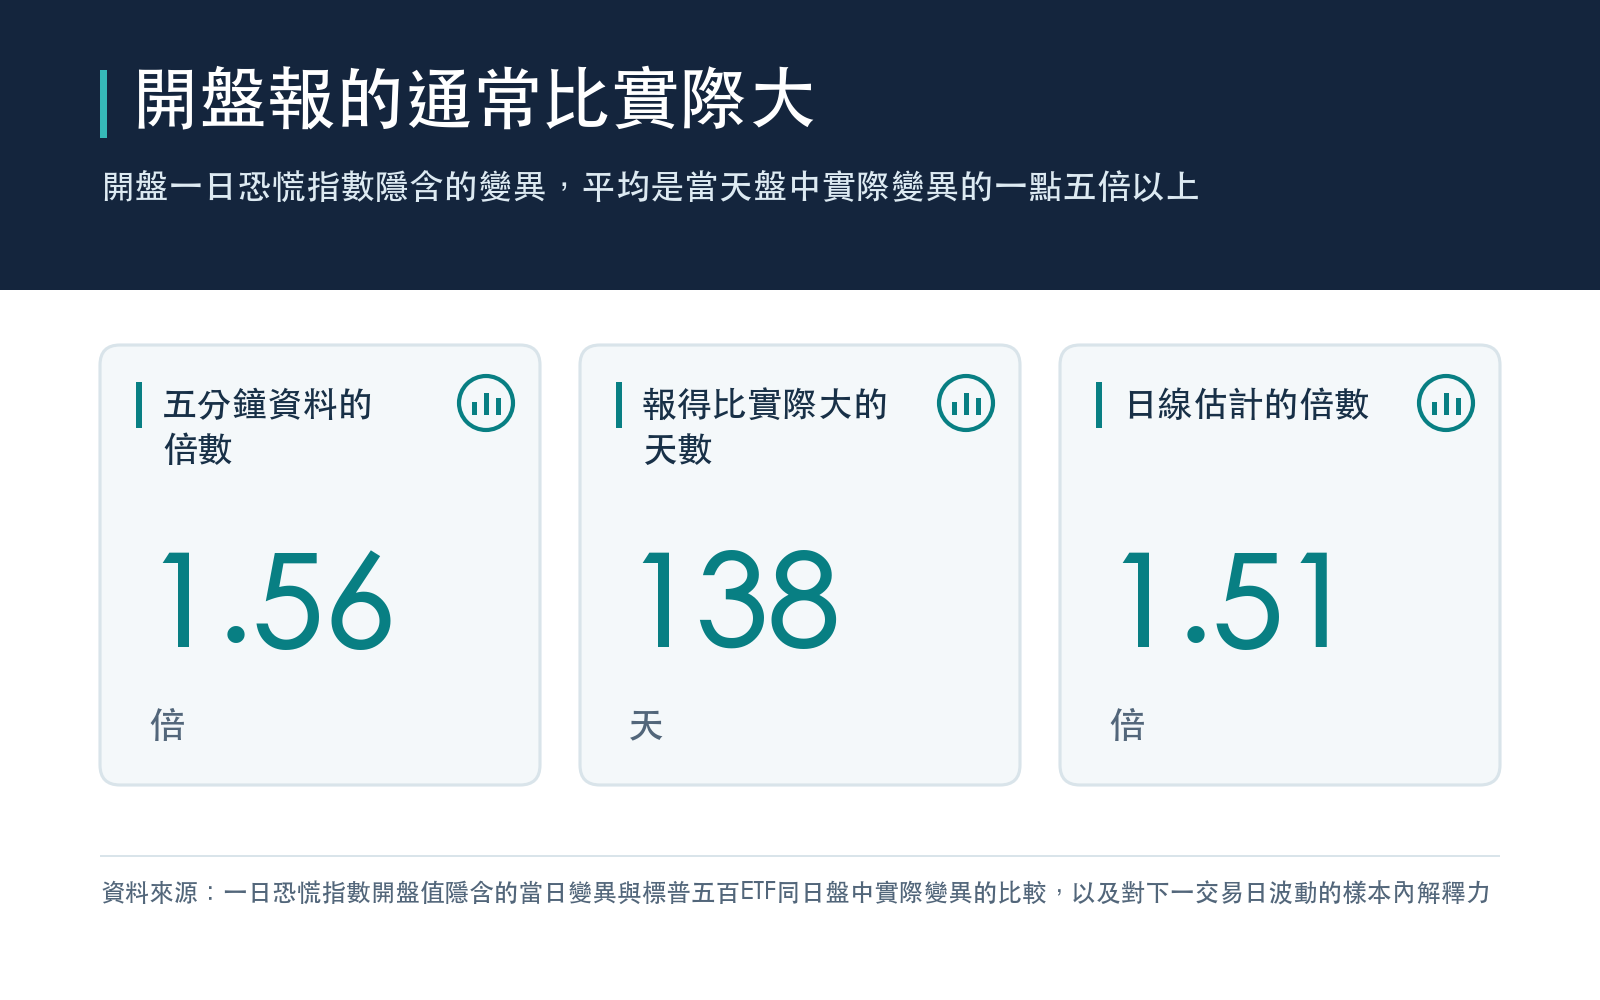
Task: Click the value 1.56
Action: 276,601
